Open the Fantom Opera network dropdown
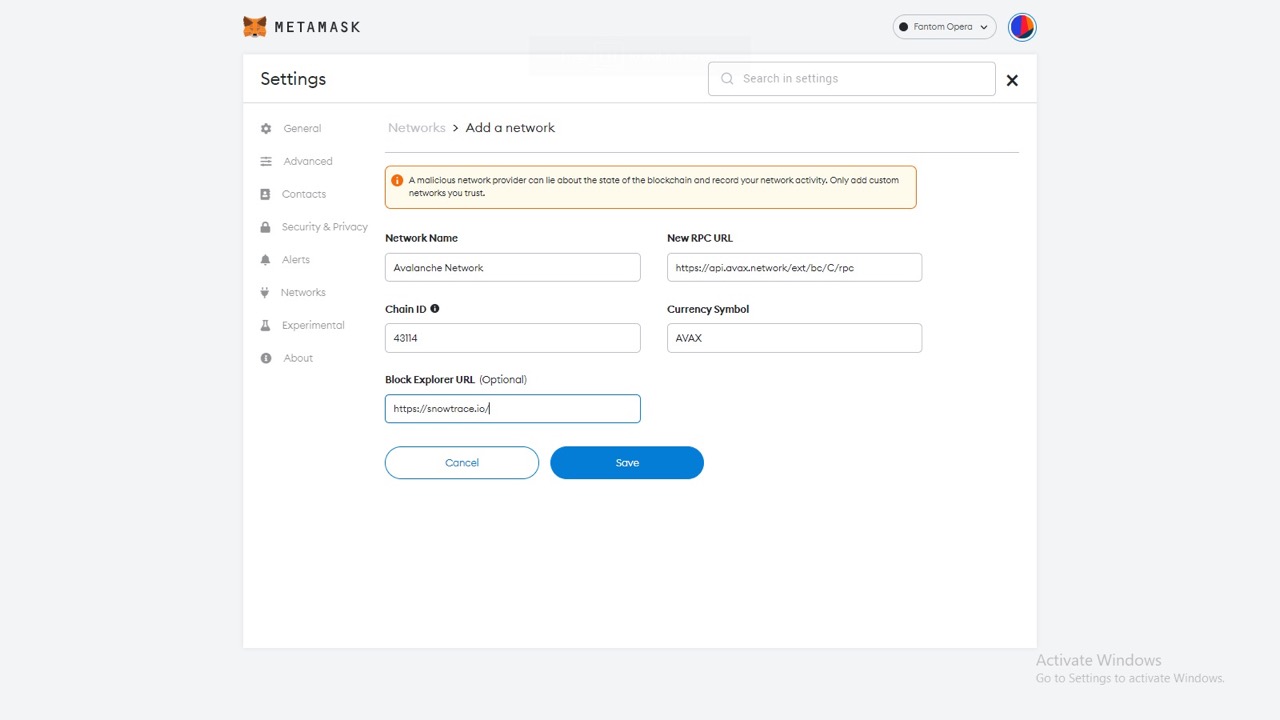Viewport: 1280px width, 720px height. pos(944,27)
